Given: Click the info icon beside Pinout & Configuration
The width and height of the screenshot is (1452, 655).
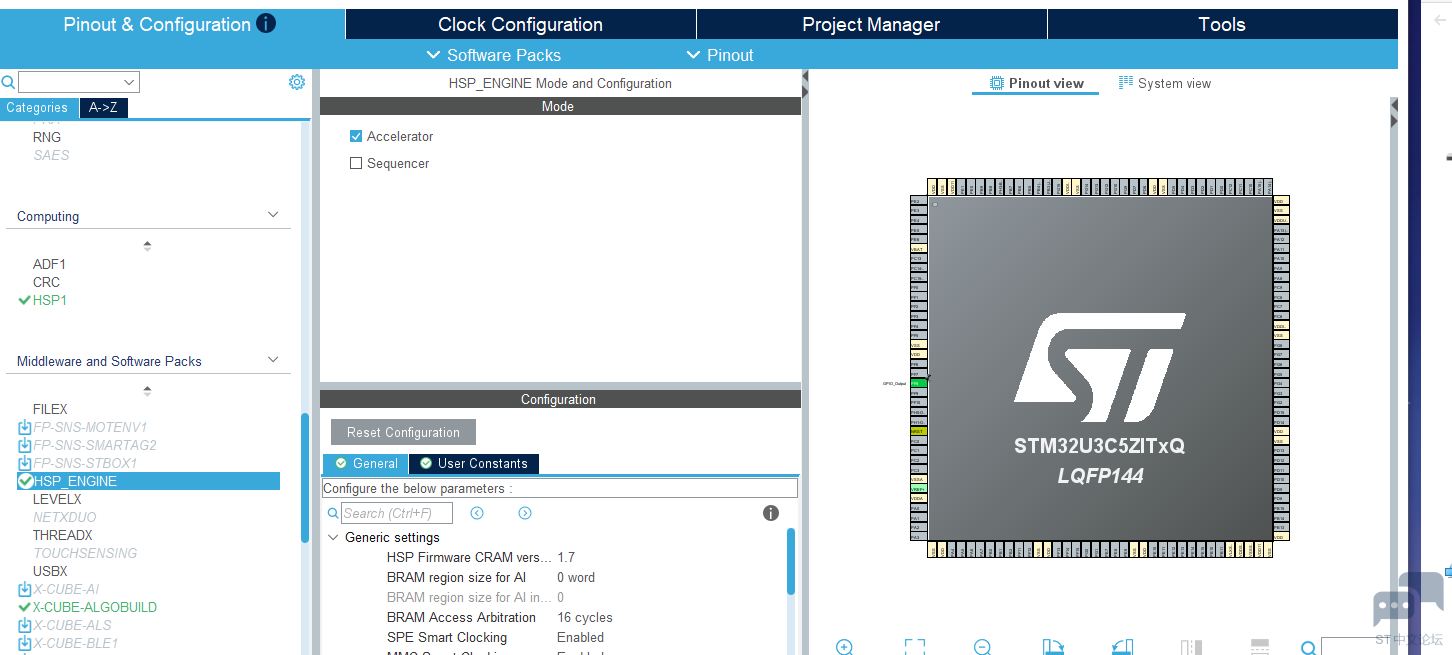Looking at the screenshot, I should tap(266, 24).
